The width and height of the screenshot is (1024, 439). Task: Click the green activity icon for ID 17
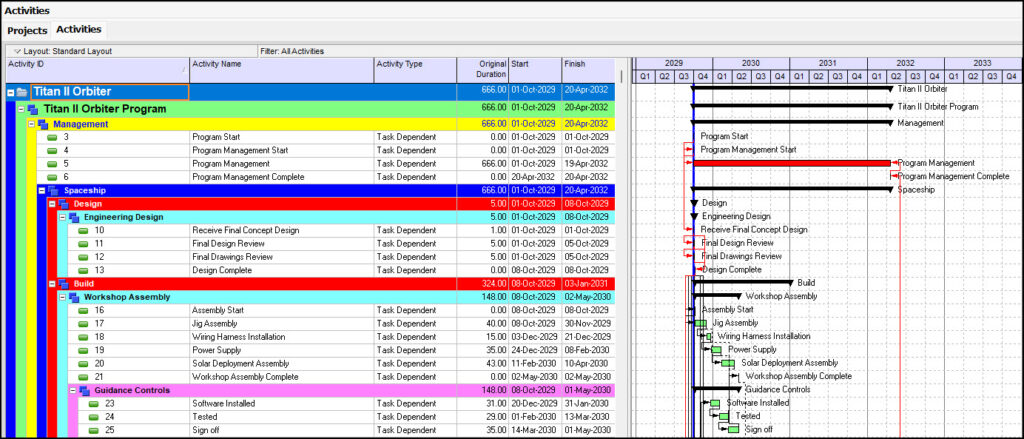(x=84, y=323)
